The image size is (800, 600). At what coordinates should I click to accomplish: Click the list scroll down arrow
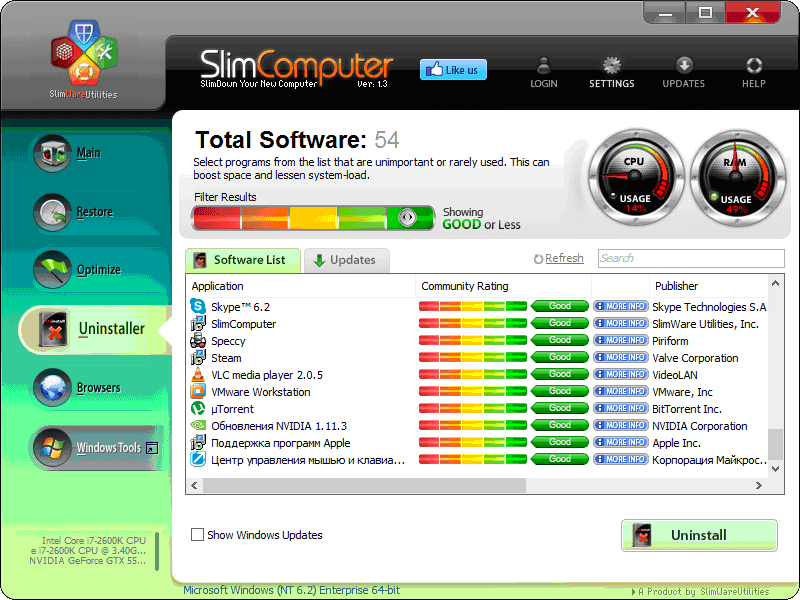click(776, 468)
